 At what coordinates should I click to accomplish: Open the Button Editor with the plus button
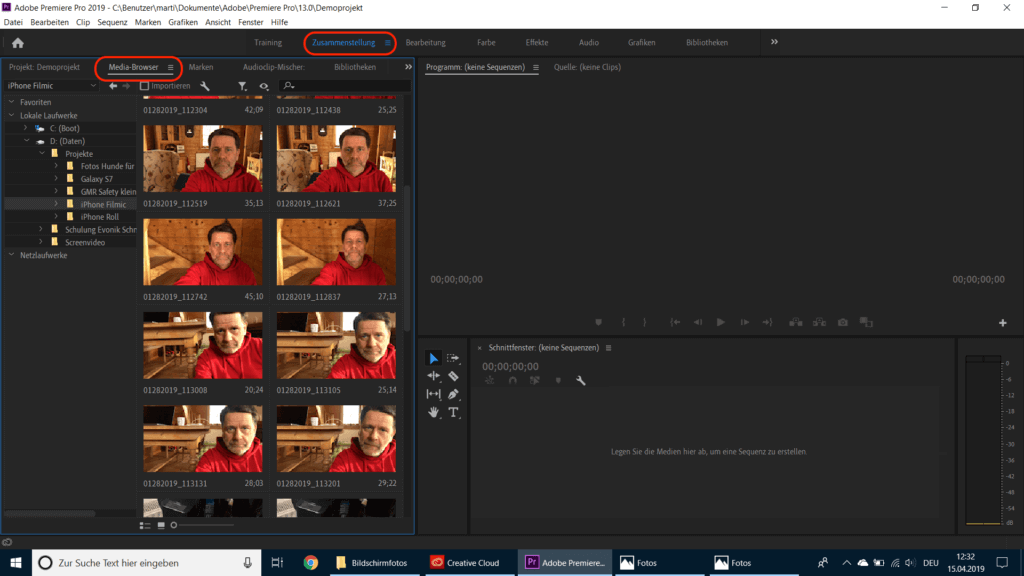point(1003,322)
